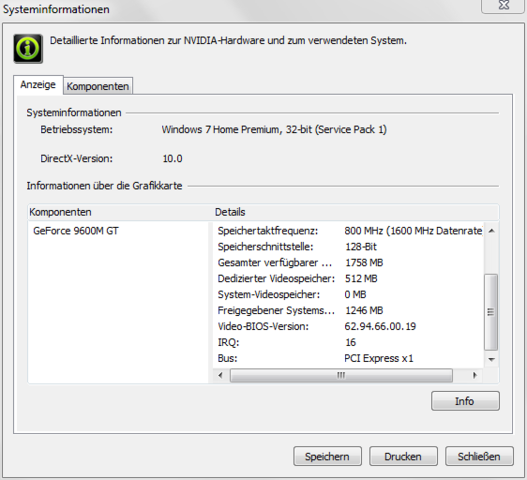Click the Drucken button
527x480 pixels.
coord(403,456)
